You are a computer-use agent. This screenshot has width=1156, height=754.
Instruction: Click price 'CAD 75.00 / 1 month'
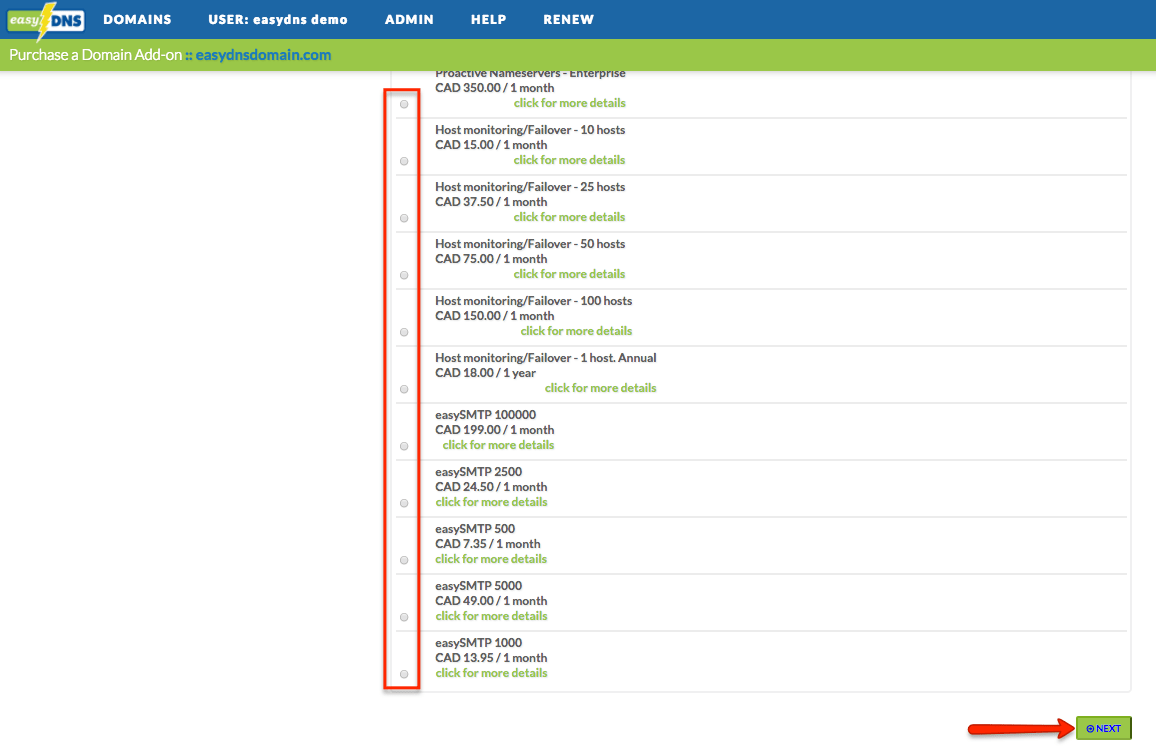click(491, 259)
